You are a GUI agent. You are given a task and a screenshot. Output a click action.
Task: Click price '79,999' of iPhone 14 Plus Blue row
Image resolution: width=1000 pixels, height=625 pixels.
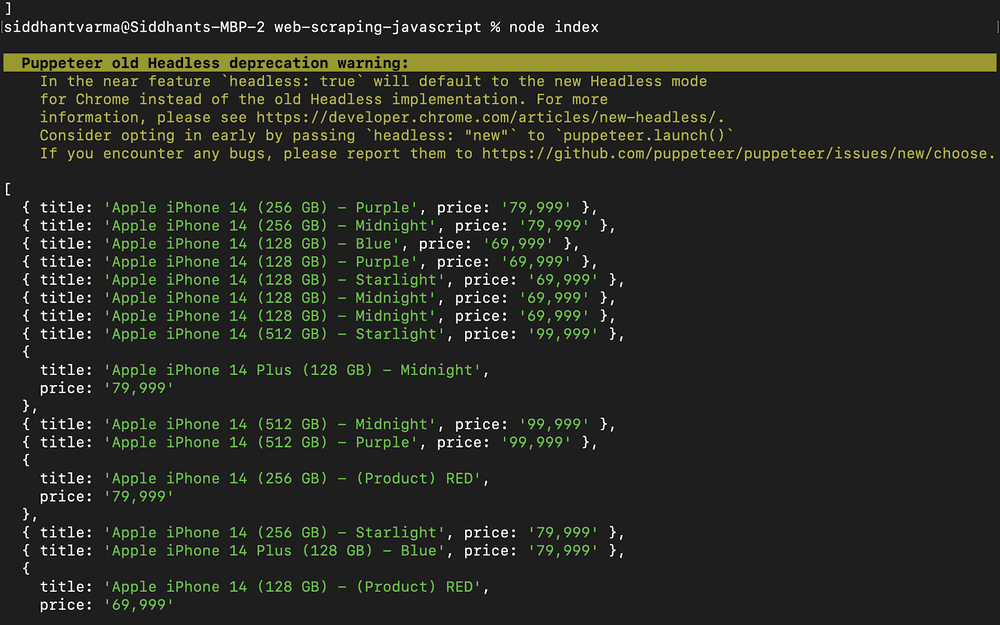click(563, 551)
